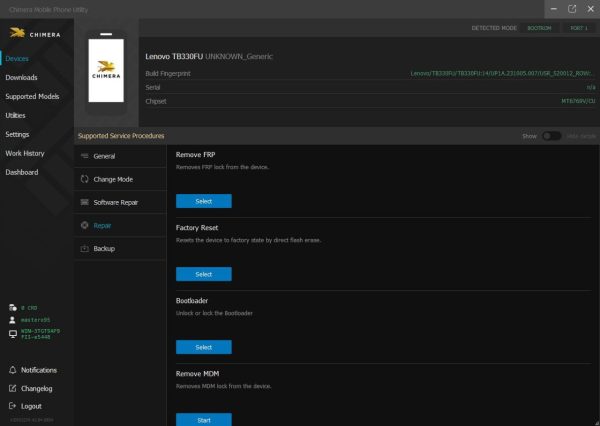Open the Downloads page
Image resolution: width=600 pixels, height=426 pixels.
pos(21,77)
